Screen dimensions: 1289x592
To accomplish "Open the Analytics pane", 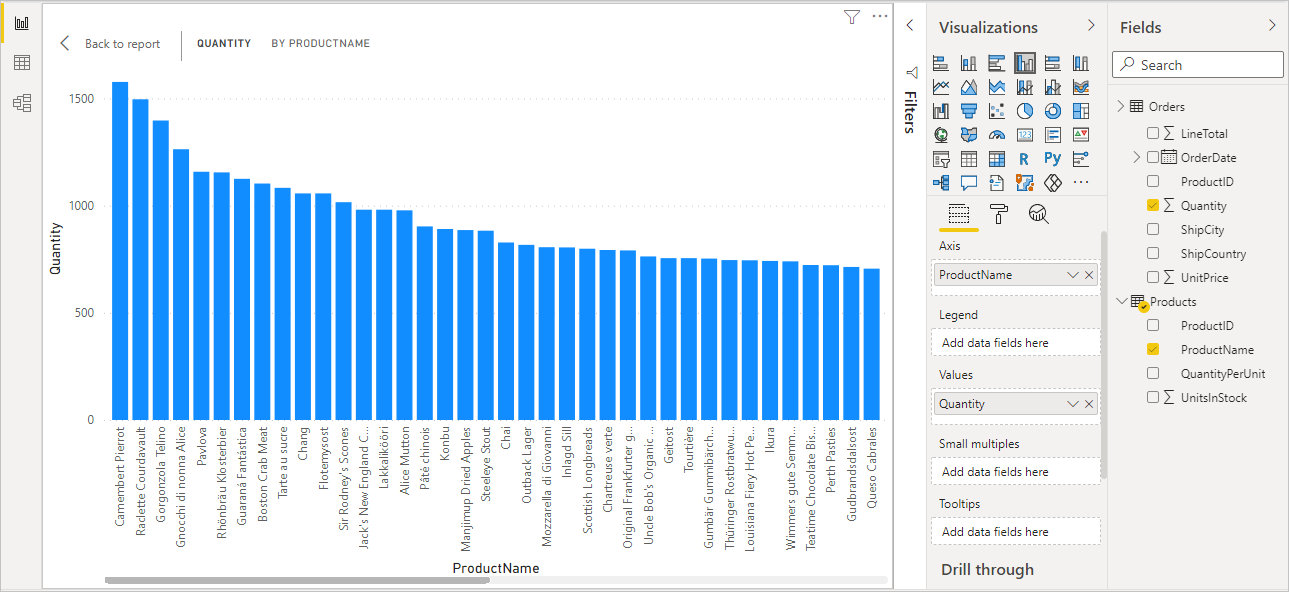I will 1038,213.
